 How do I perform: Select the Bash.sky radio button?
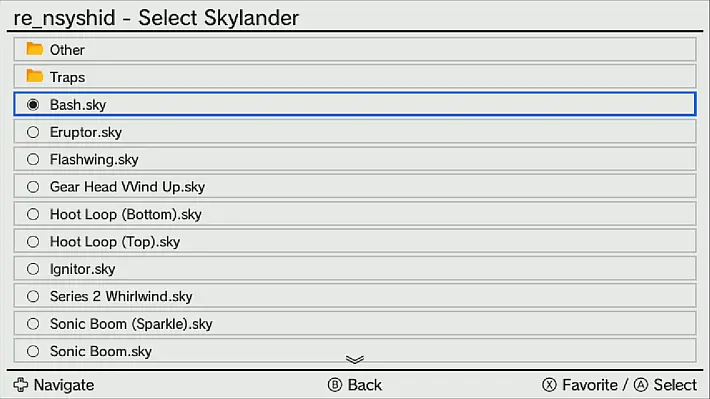pos(33,105)
